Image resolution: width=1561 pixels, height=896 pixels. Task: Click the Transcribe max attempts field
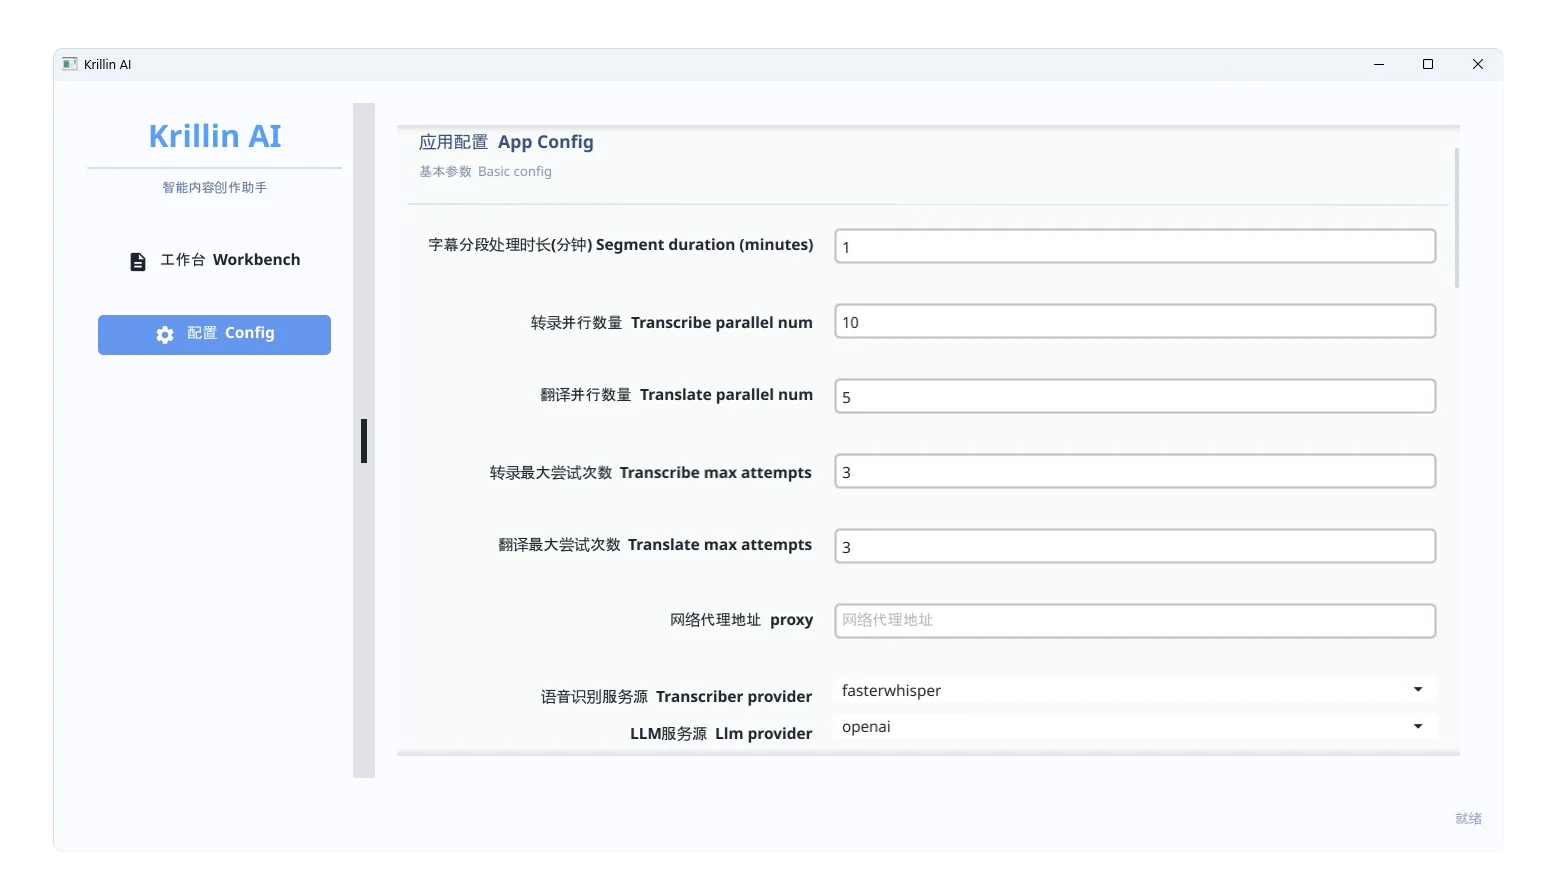(1134, 472)
